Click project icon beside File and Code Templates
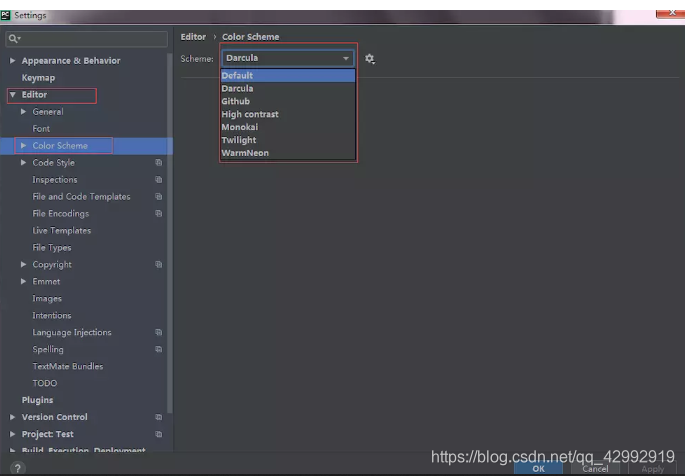685x476 pixels. [159, 197]
